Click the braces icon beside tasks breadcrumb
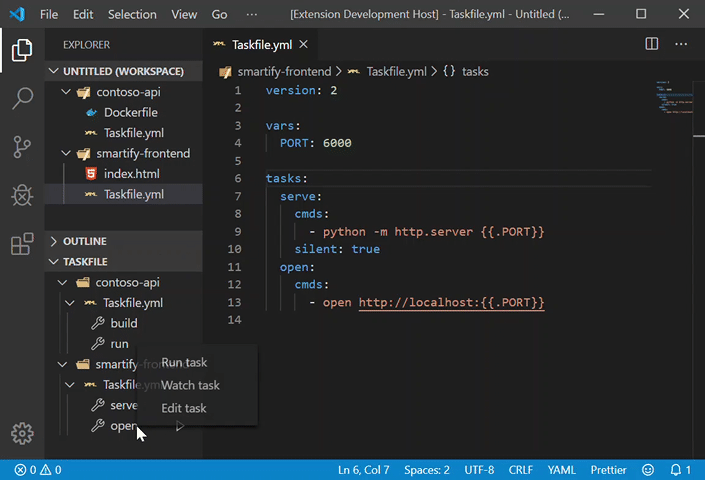This screenshot has height=480, width=705. pos(449,71)
